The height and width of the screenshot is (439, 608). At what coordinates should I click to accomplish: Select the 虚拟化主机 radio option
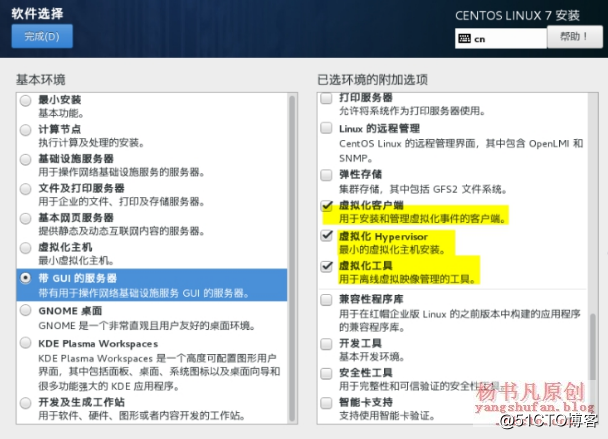[x=26, y=248]
